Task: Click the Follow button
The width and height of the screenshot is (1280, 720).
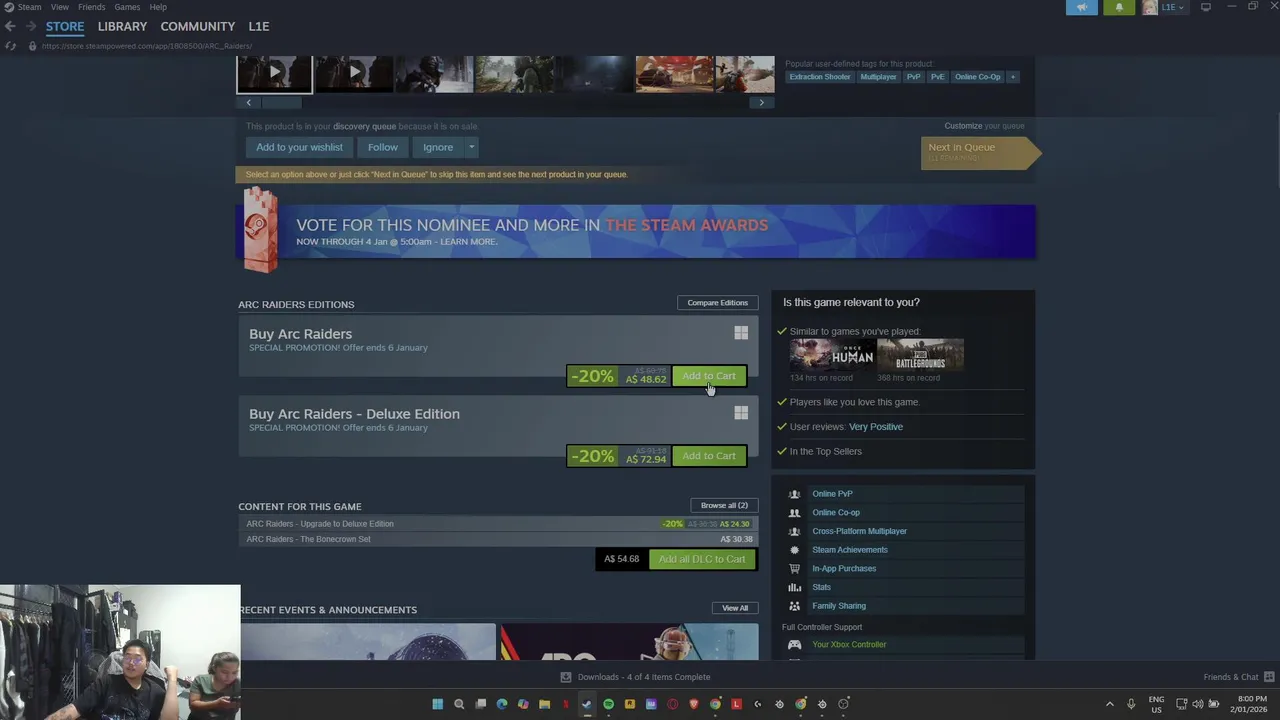Action: pyautogui.click(x=382, y=147)
